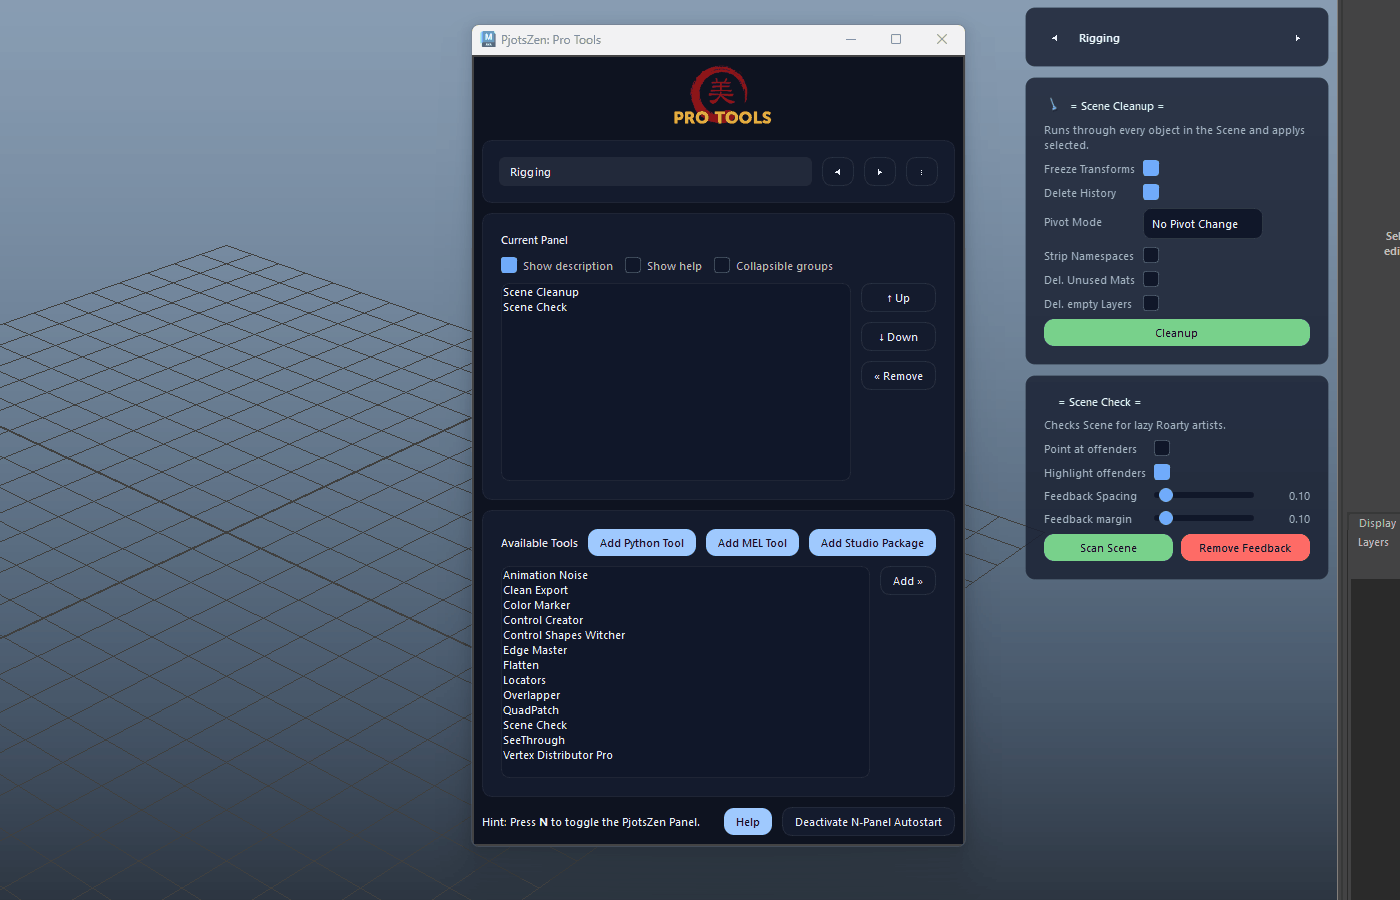Select Locators tool in list
Image resolution: width=1400 pixels, height=900 pixels.
coord(524,680)
